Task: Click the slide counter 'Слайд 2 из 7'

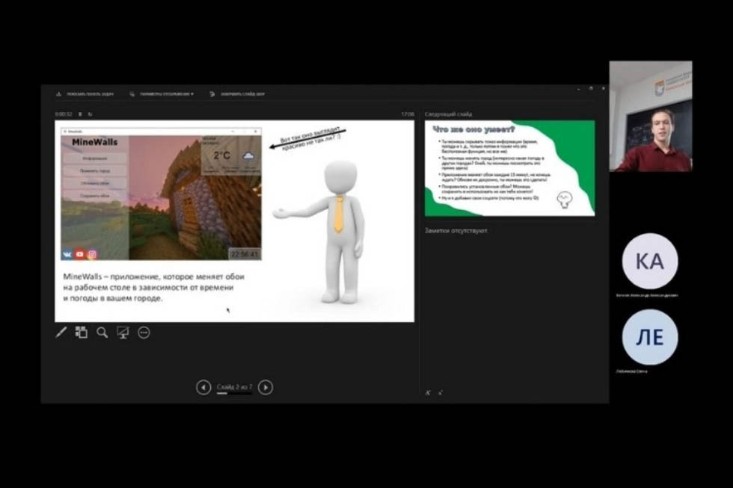Action: (234, 387)
